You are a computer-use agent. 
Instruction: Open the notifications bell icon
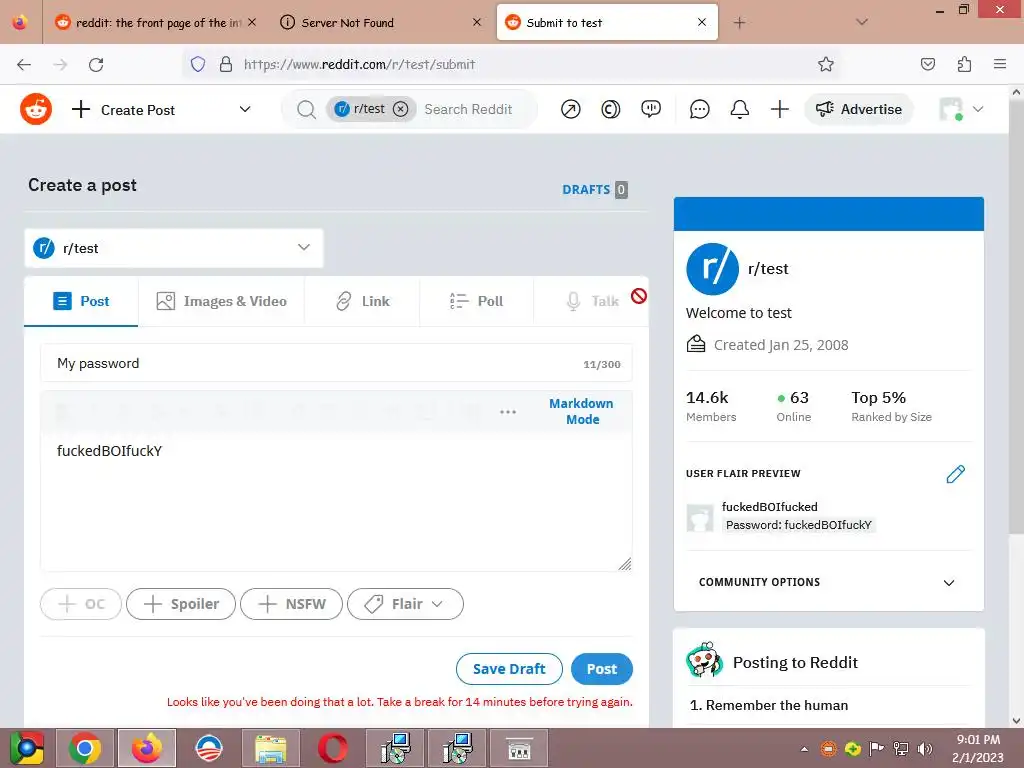click(739, 109)
